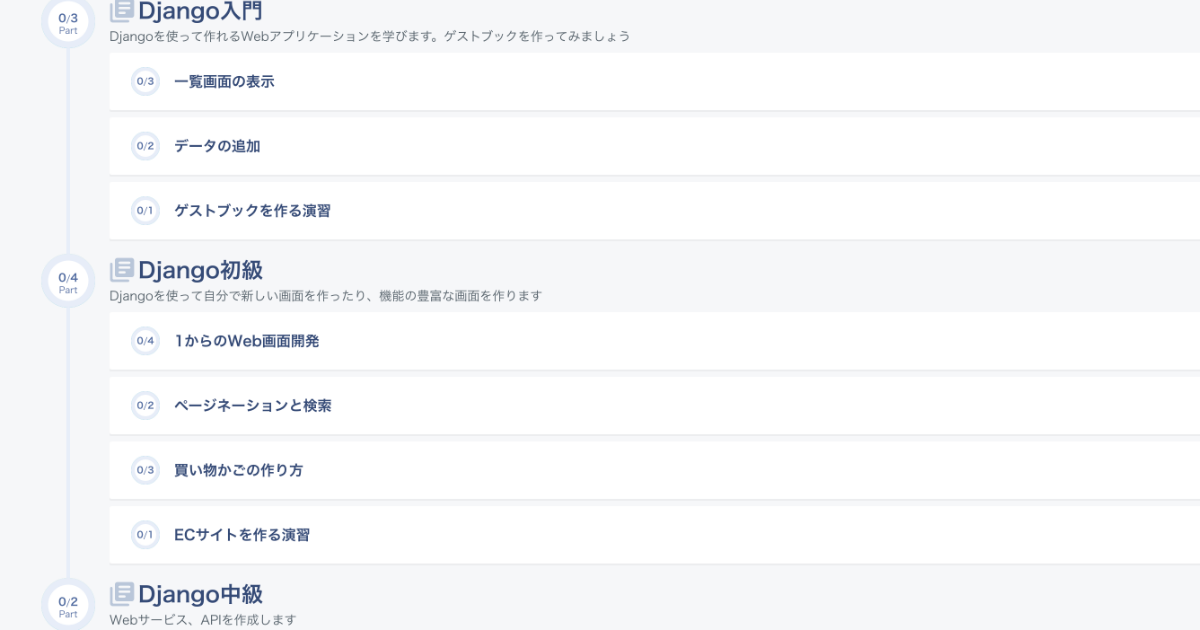The height and width of the screenshot is (630, 1200).
Task: Expand the 1からのWeb画面開発 row
Action: pos(247,341)
